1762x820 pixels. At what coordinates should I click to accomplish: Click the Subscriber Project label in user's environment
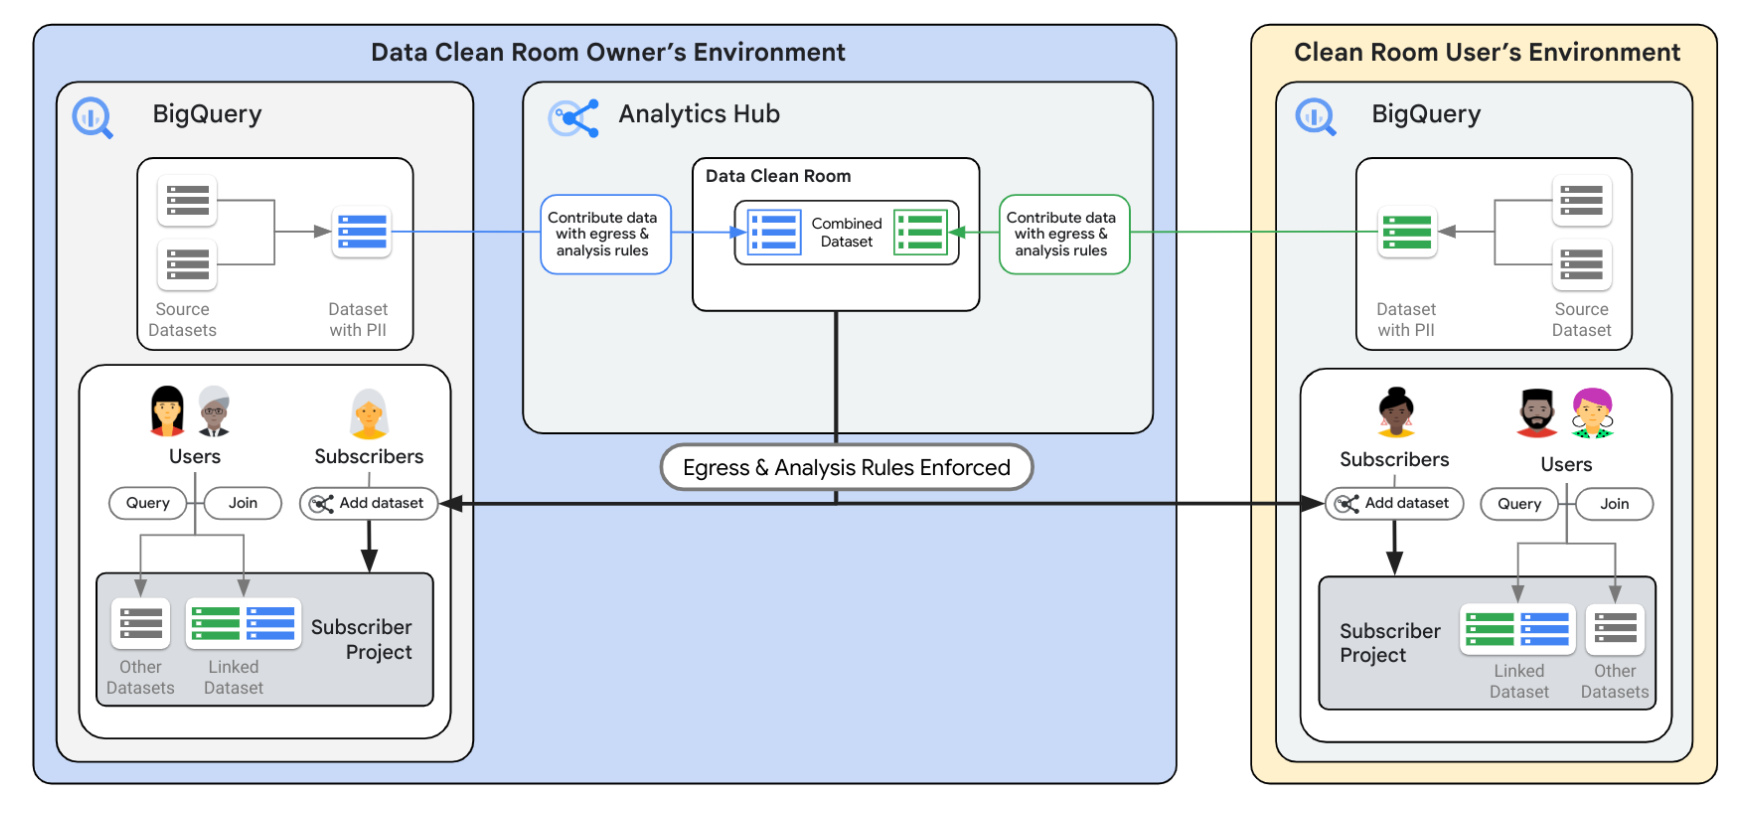(x=1390, y=643)
